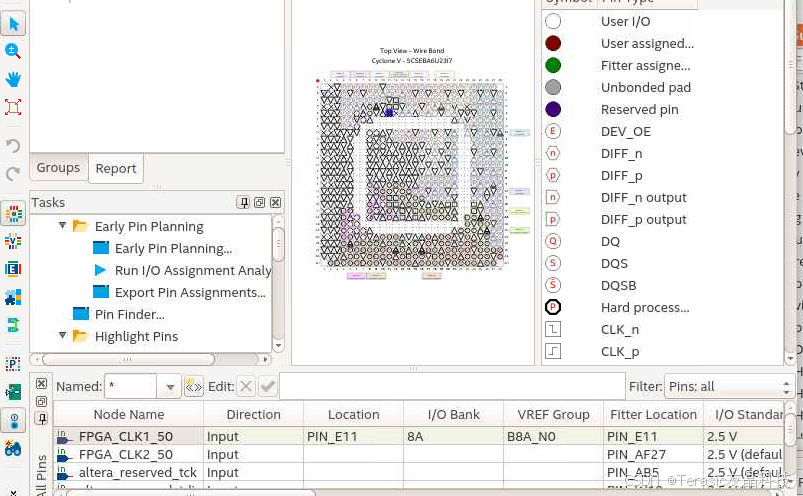Click the Fitter Location column header
Image resolution: width=803 pixels, height=496 pixels.
(653, 414)
